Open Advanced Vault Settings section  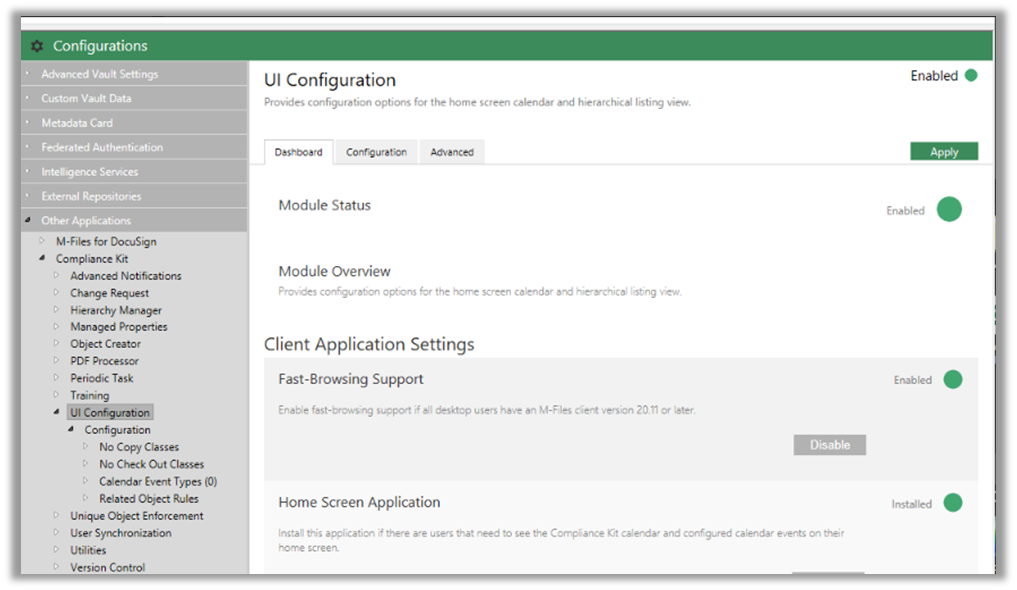click(134, 74)
